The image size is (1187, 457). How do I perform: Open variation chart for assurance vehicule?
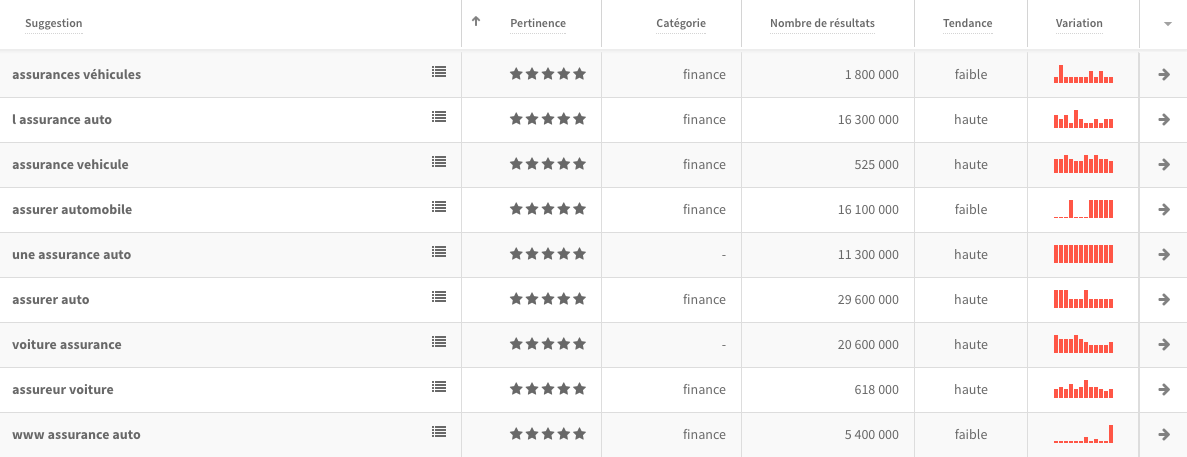[1083, 163]
